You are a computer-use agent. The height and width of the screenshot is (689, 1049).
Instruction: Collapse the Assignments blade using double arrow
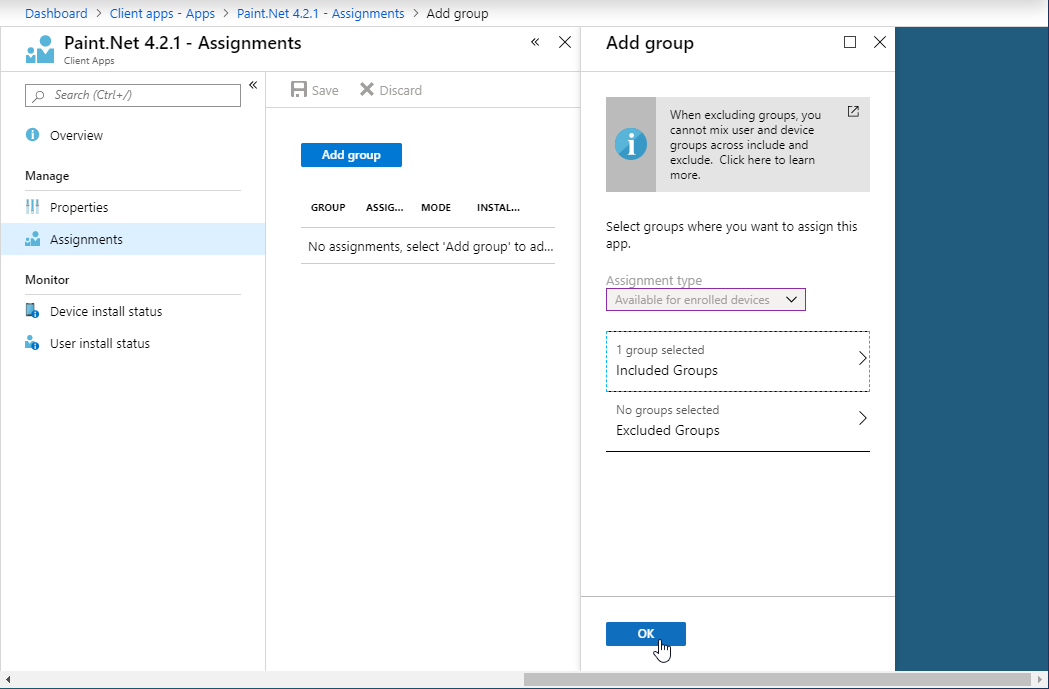click(535, 42)
